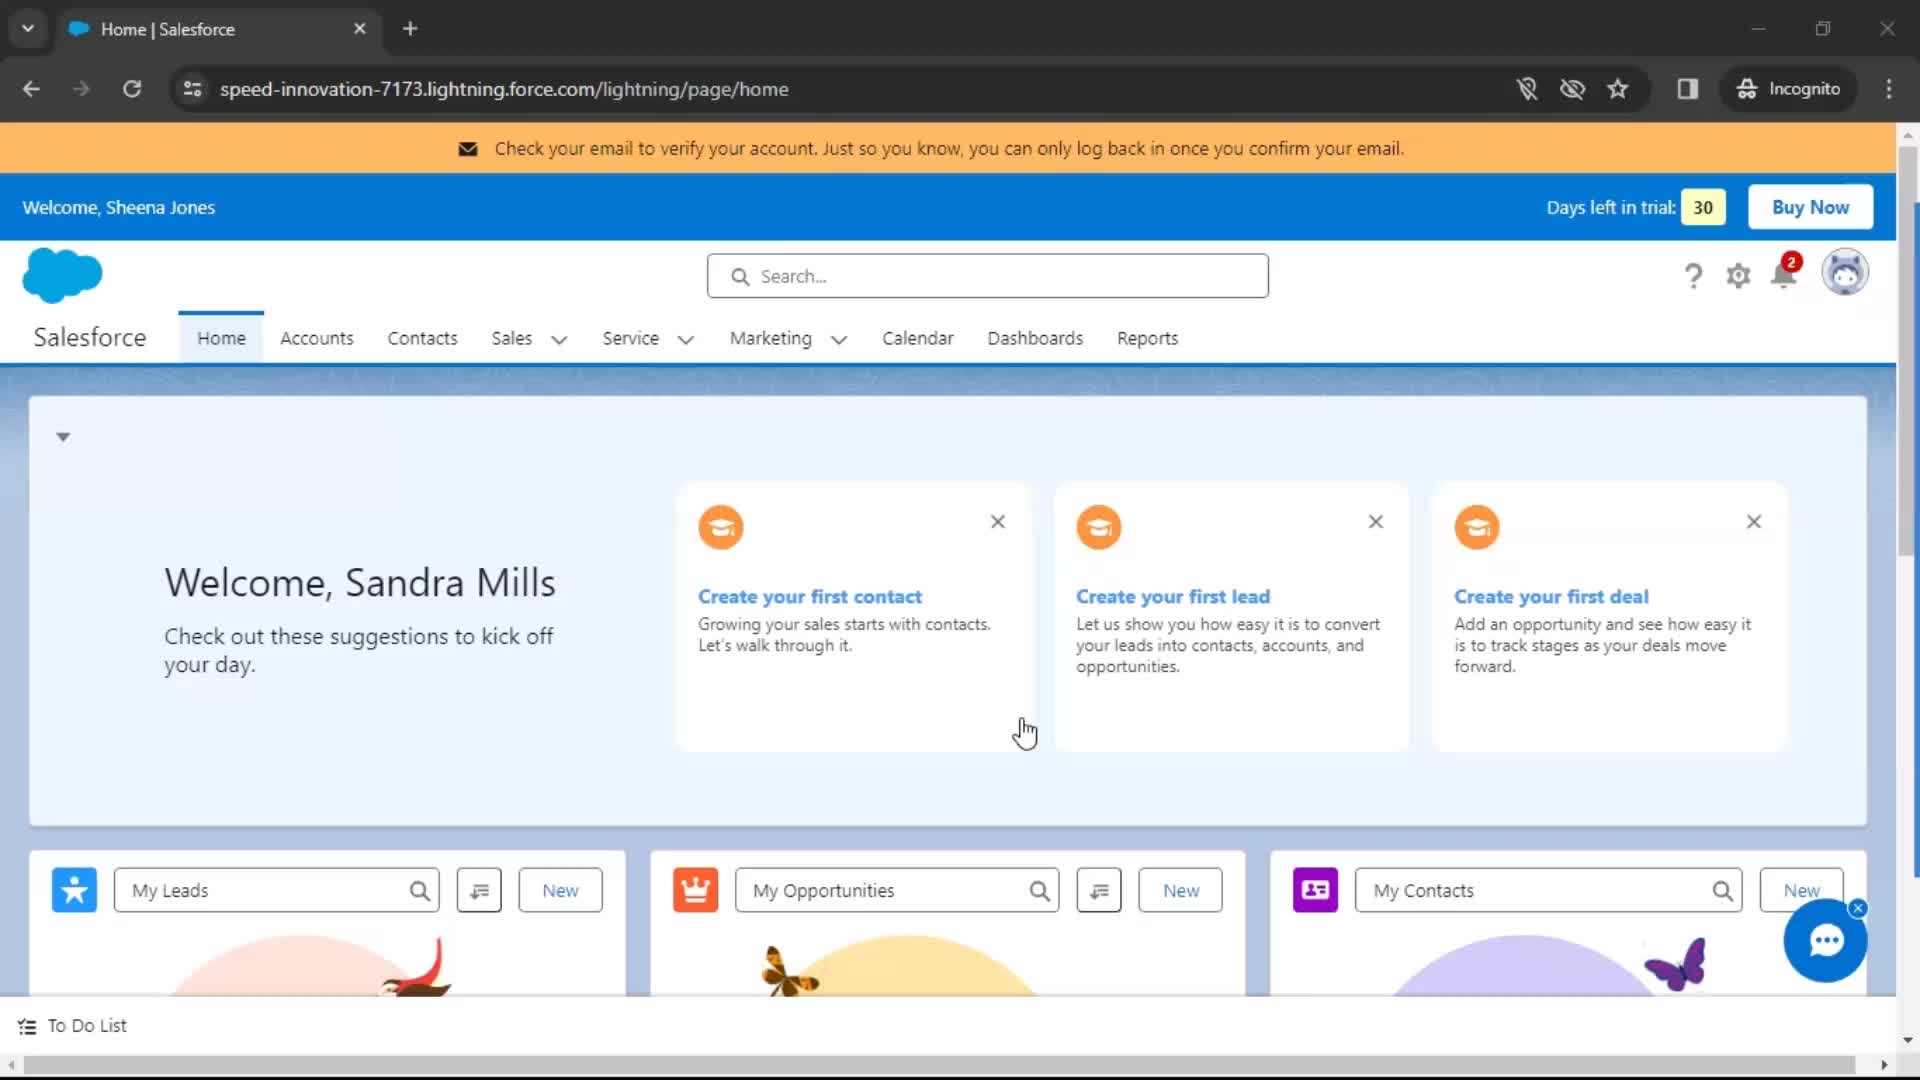Click the Salesforce cloud logo icon
Viewport: 1920px width, 1080px height.
tap(62, 276)
